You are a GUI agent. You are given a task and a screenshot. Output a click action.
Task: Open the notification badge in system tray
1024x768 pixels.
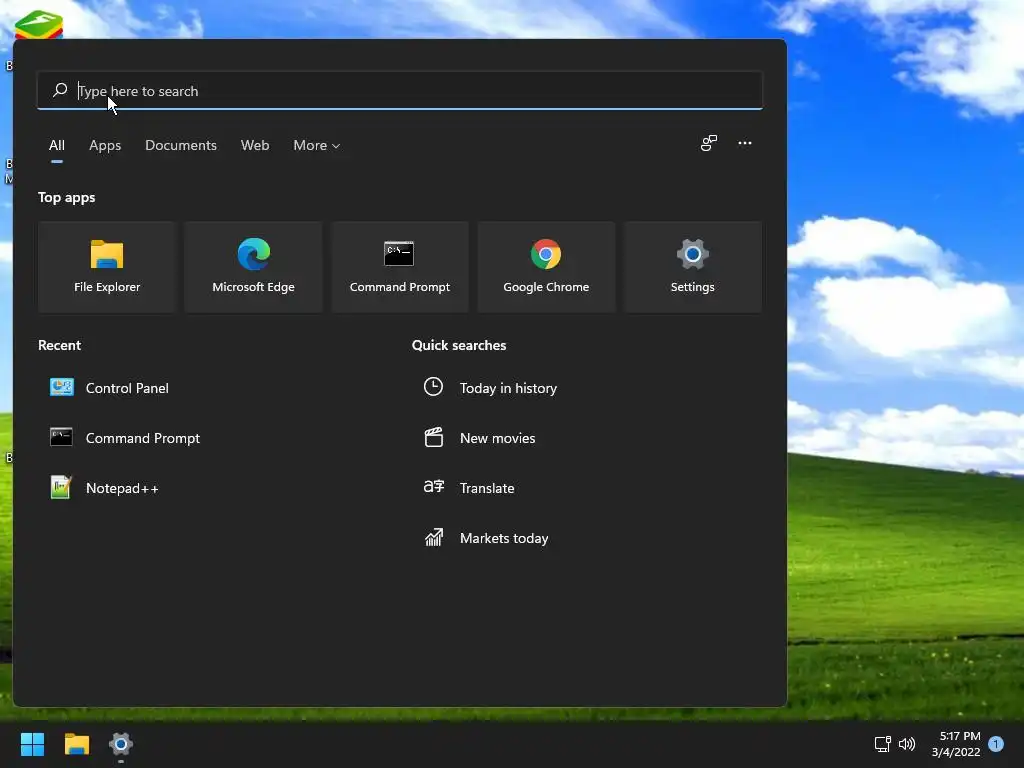(x=996, y=744)
